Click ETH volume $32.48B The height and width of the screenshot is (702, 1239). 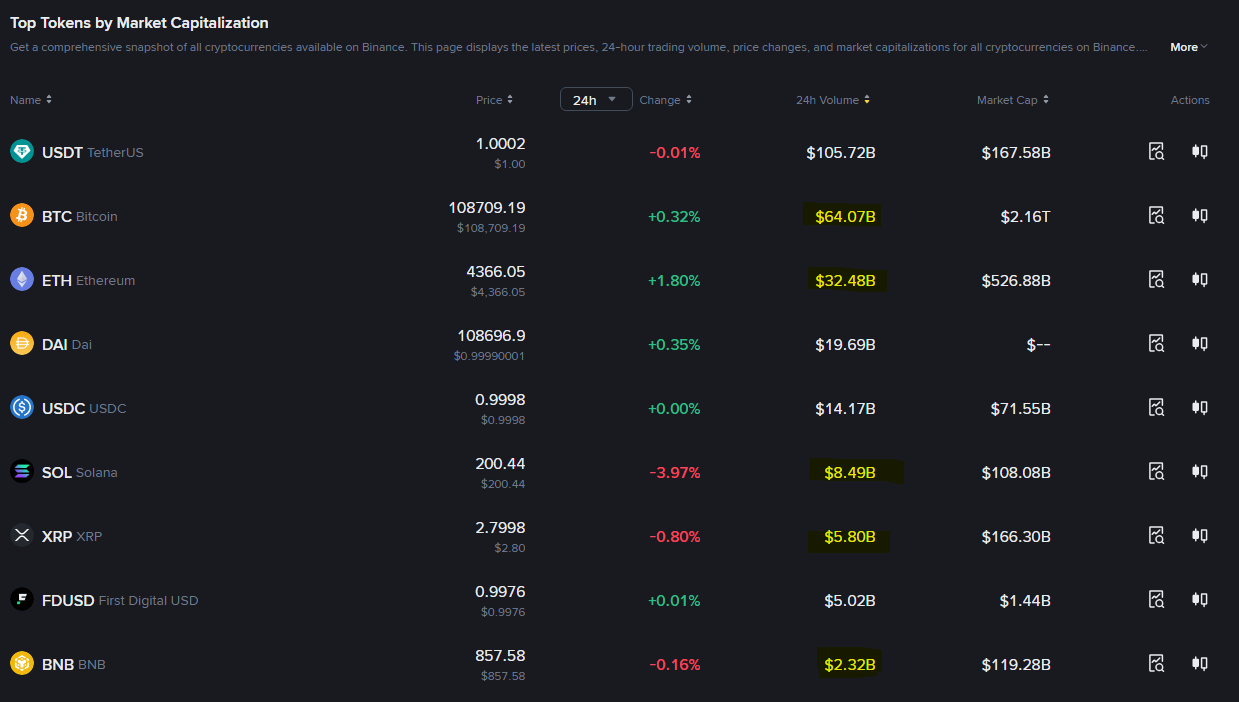pos(845,280)
